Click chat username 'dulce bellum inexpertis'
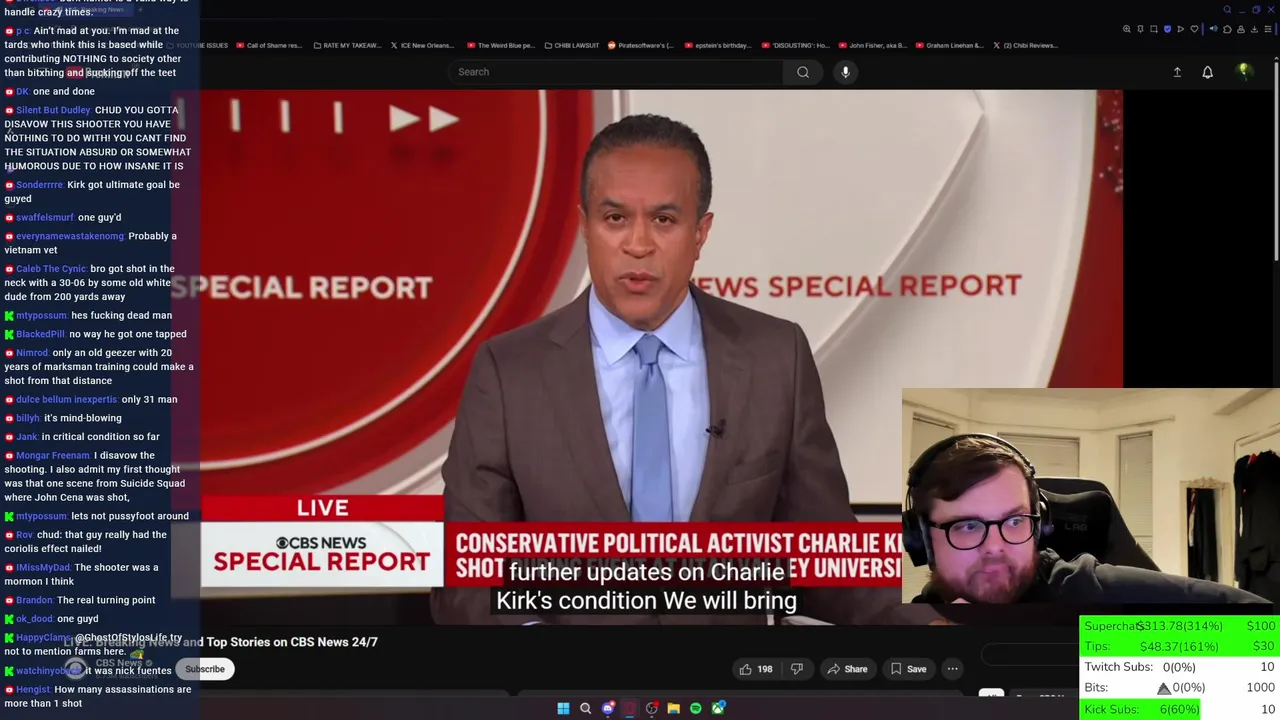 coord(66,400)
